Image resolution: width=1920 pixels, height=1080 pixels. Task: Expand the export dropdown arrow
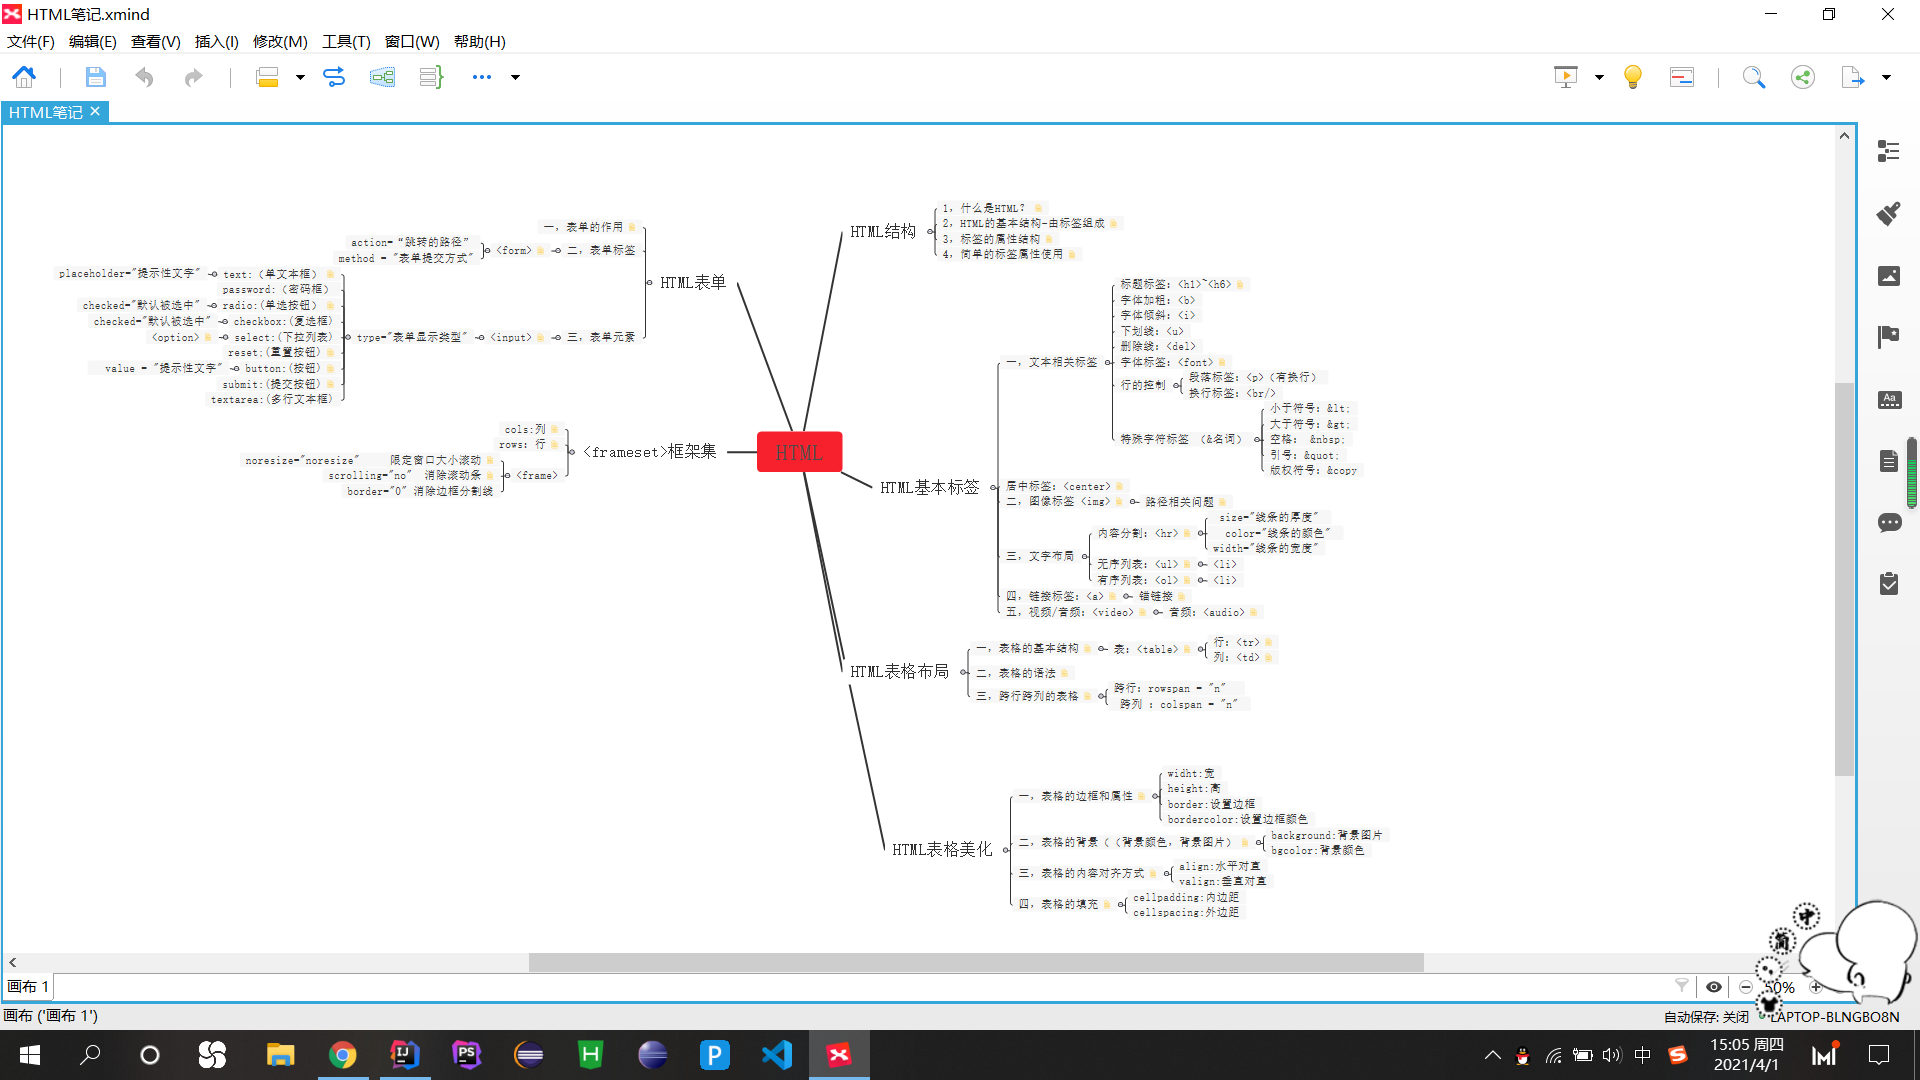(x=1886, y=77)
